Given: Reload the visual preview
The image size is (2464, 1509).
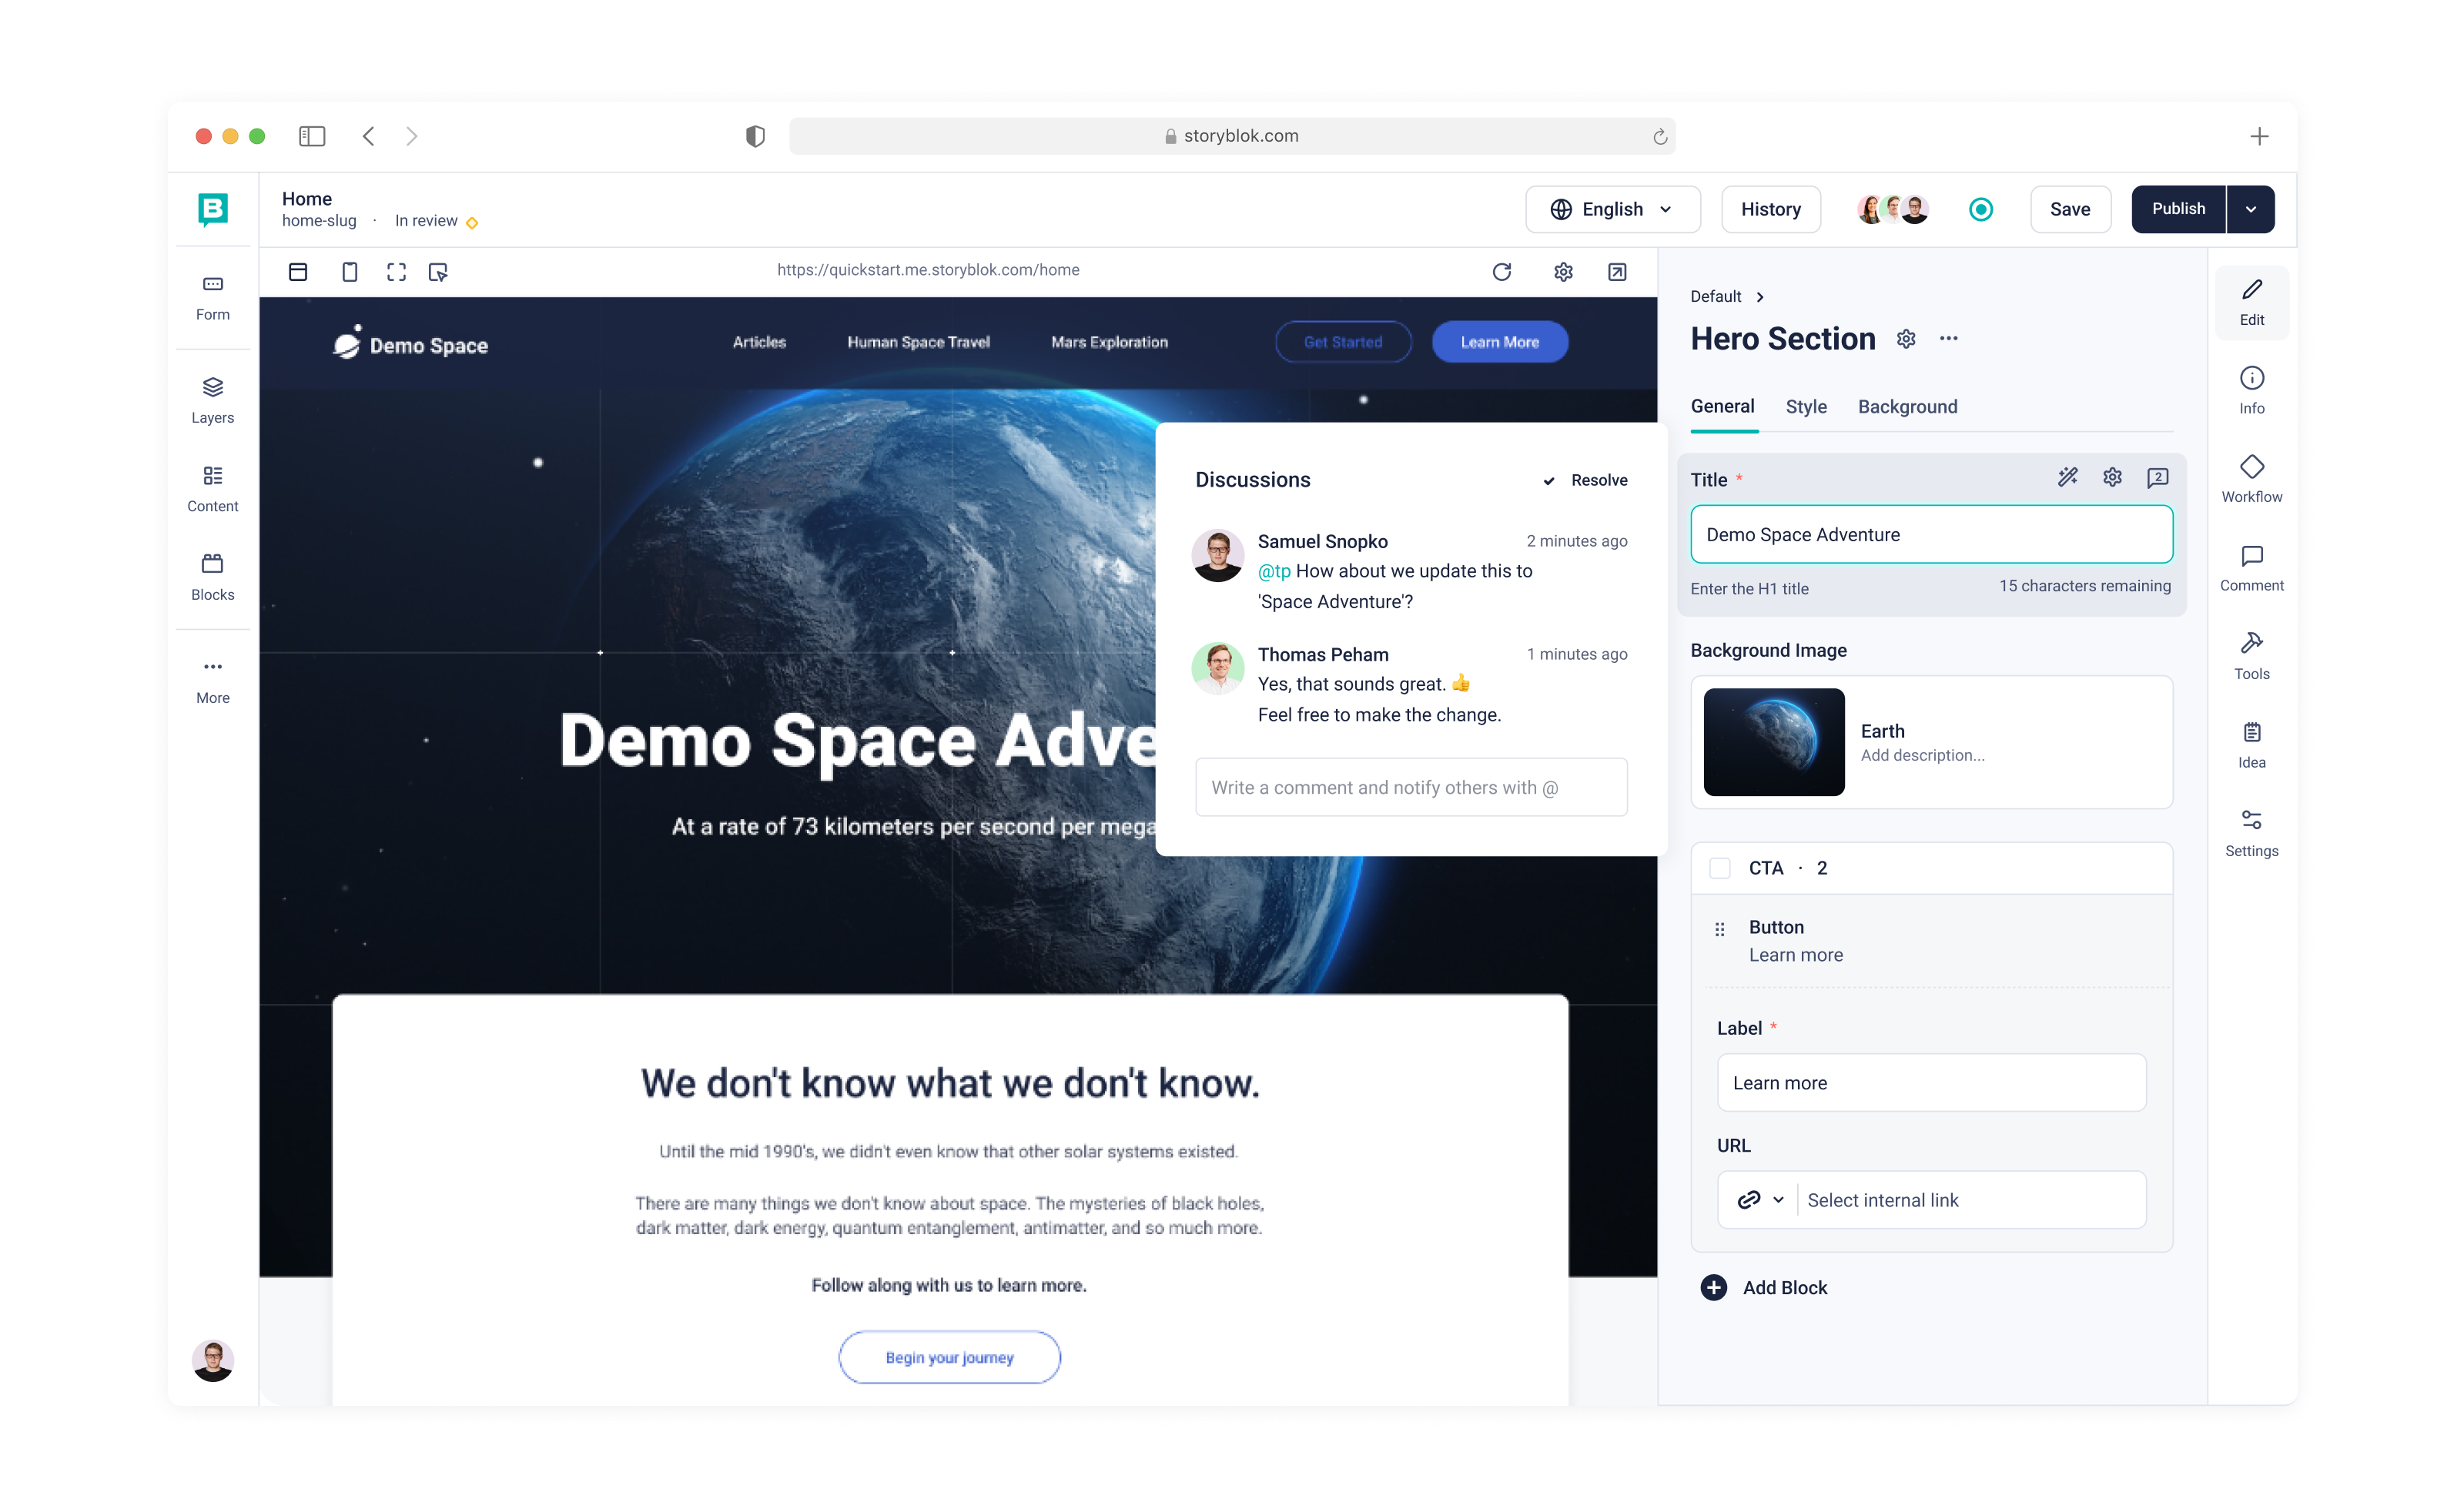Looking at the screenshot, I should 1501,272.
